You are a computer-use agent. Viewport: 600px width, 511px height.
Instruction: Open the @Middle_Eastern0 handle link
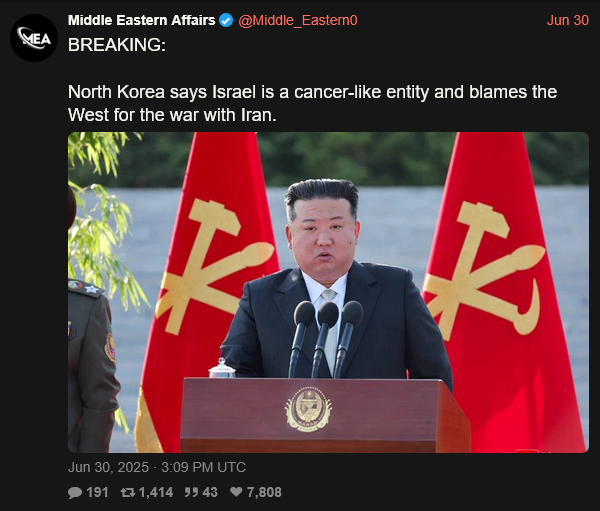click(298, 20)
